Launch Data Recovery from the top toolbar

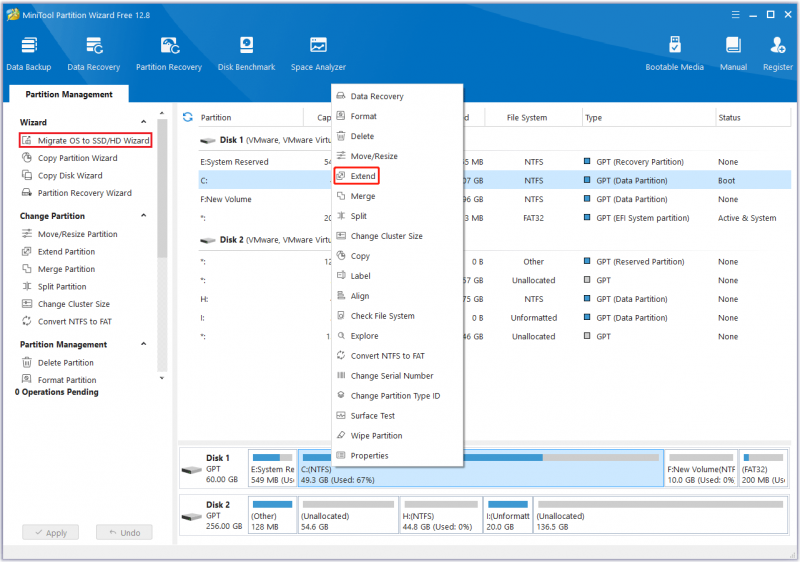point(93,54)
